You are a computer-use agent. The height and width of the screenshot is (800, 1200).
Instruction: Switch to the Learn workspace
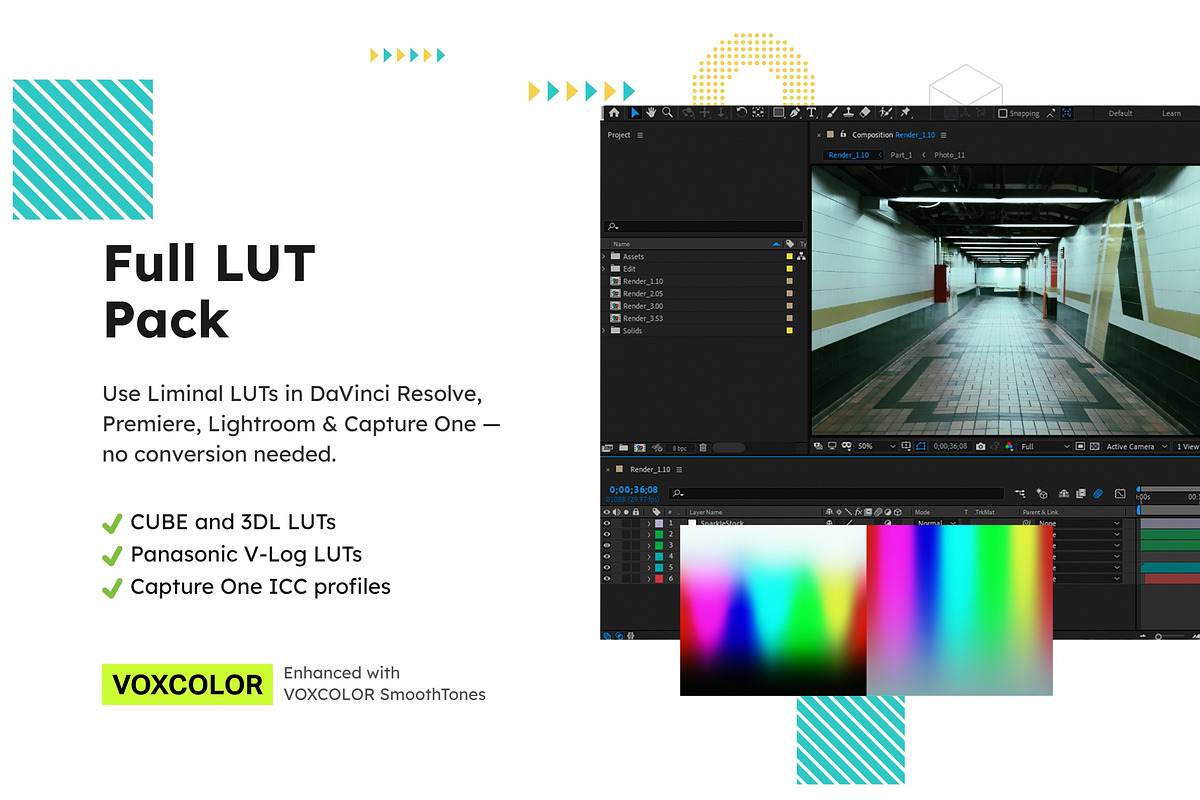point(1171,114)
